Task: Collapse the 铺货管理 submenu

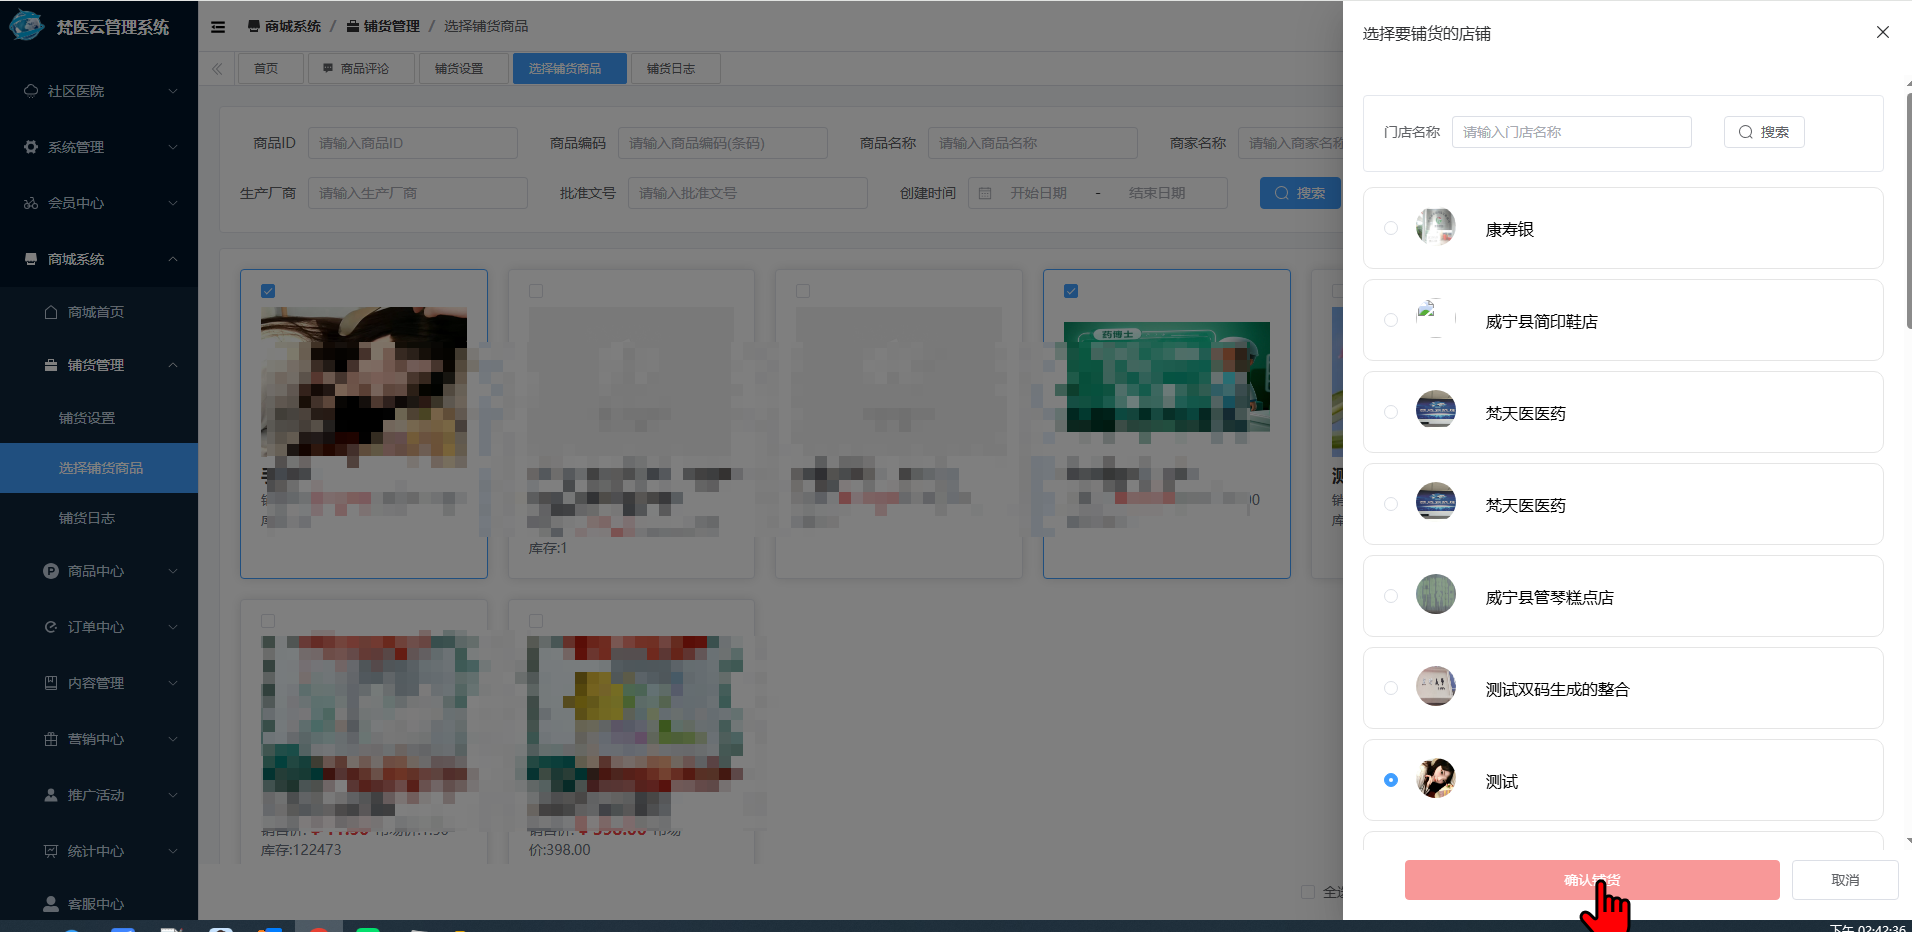Action: coord(97,364)
